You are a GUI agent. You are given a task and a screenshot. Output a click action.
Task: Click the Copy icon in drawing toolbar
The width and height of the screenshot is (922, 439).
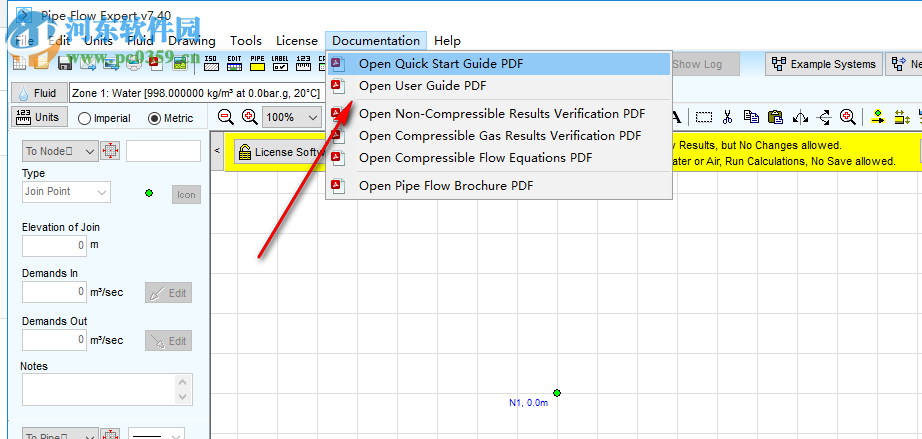point(751,116)
